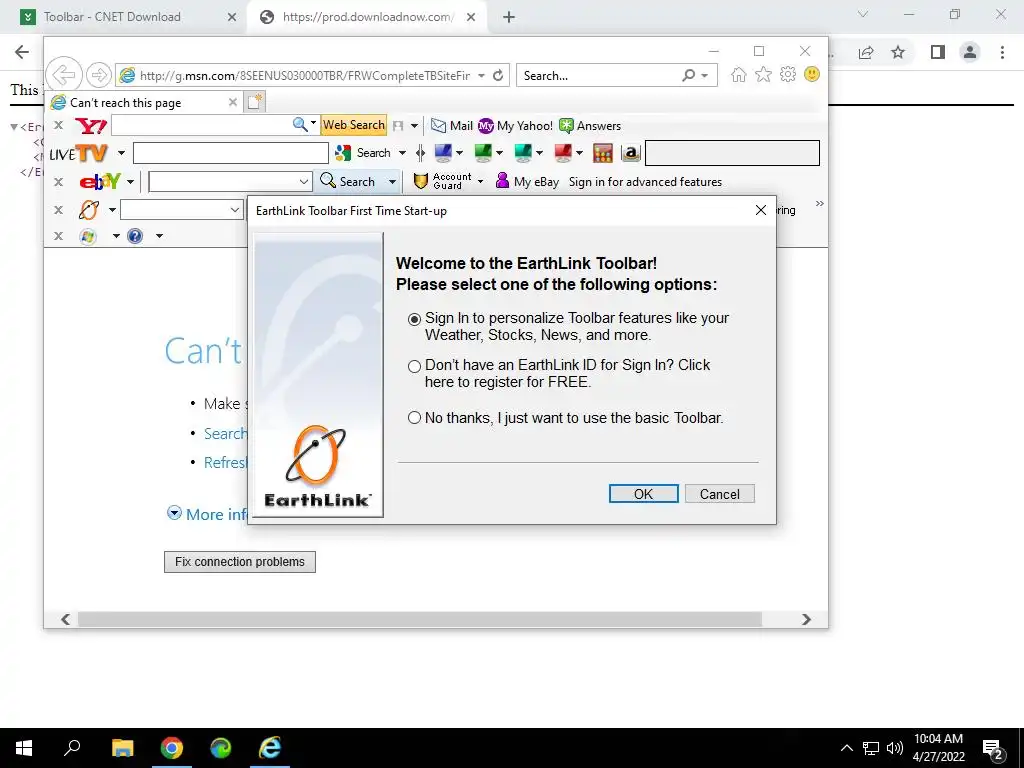Viewport: 1024px width, 768px height.
Task: Click the first green monitor icon in the LiveTV toolbar
Action: (x=483, y=153)
